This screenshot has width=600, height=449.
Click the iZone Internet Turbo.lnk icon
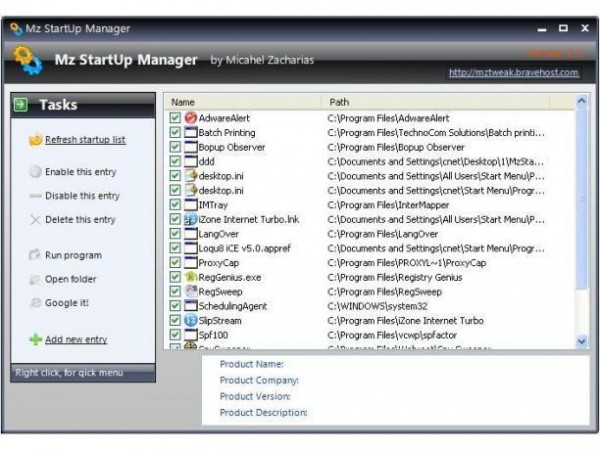[x=190, y=219]
